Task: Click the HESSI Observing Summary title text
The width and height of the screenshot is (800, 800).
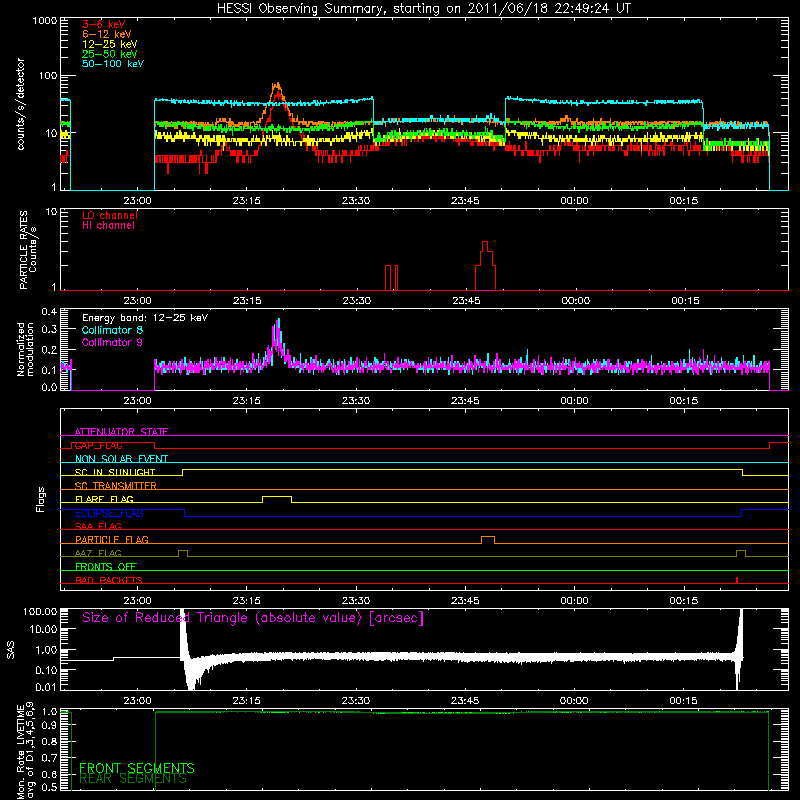Action: click(423, 9)
